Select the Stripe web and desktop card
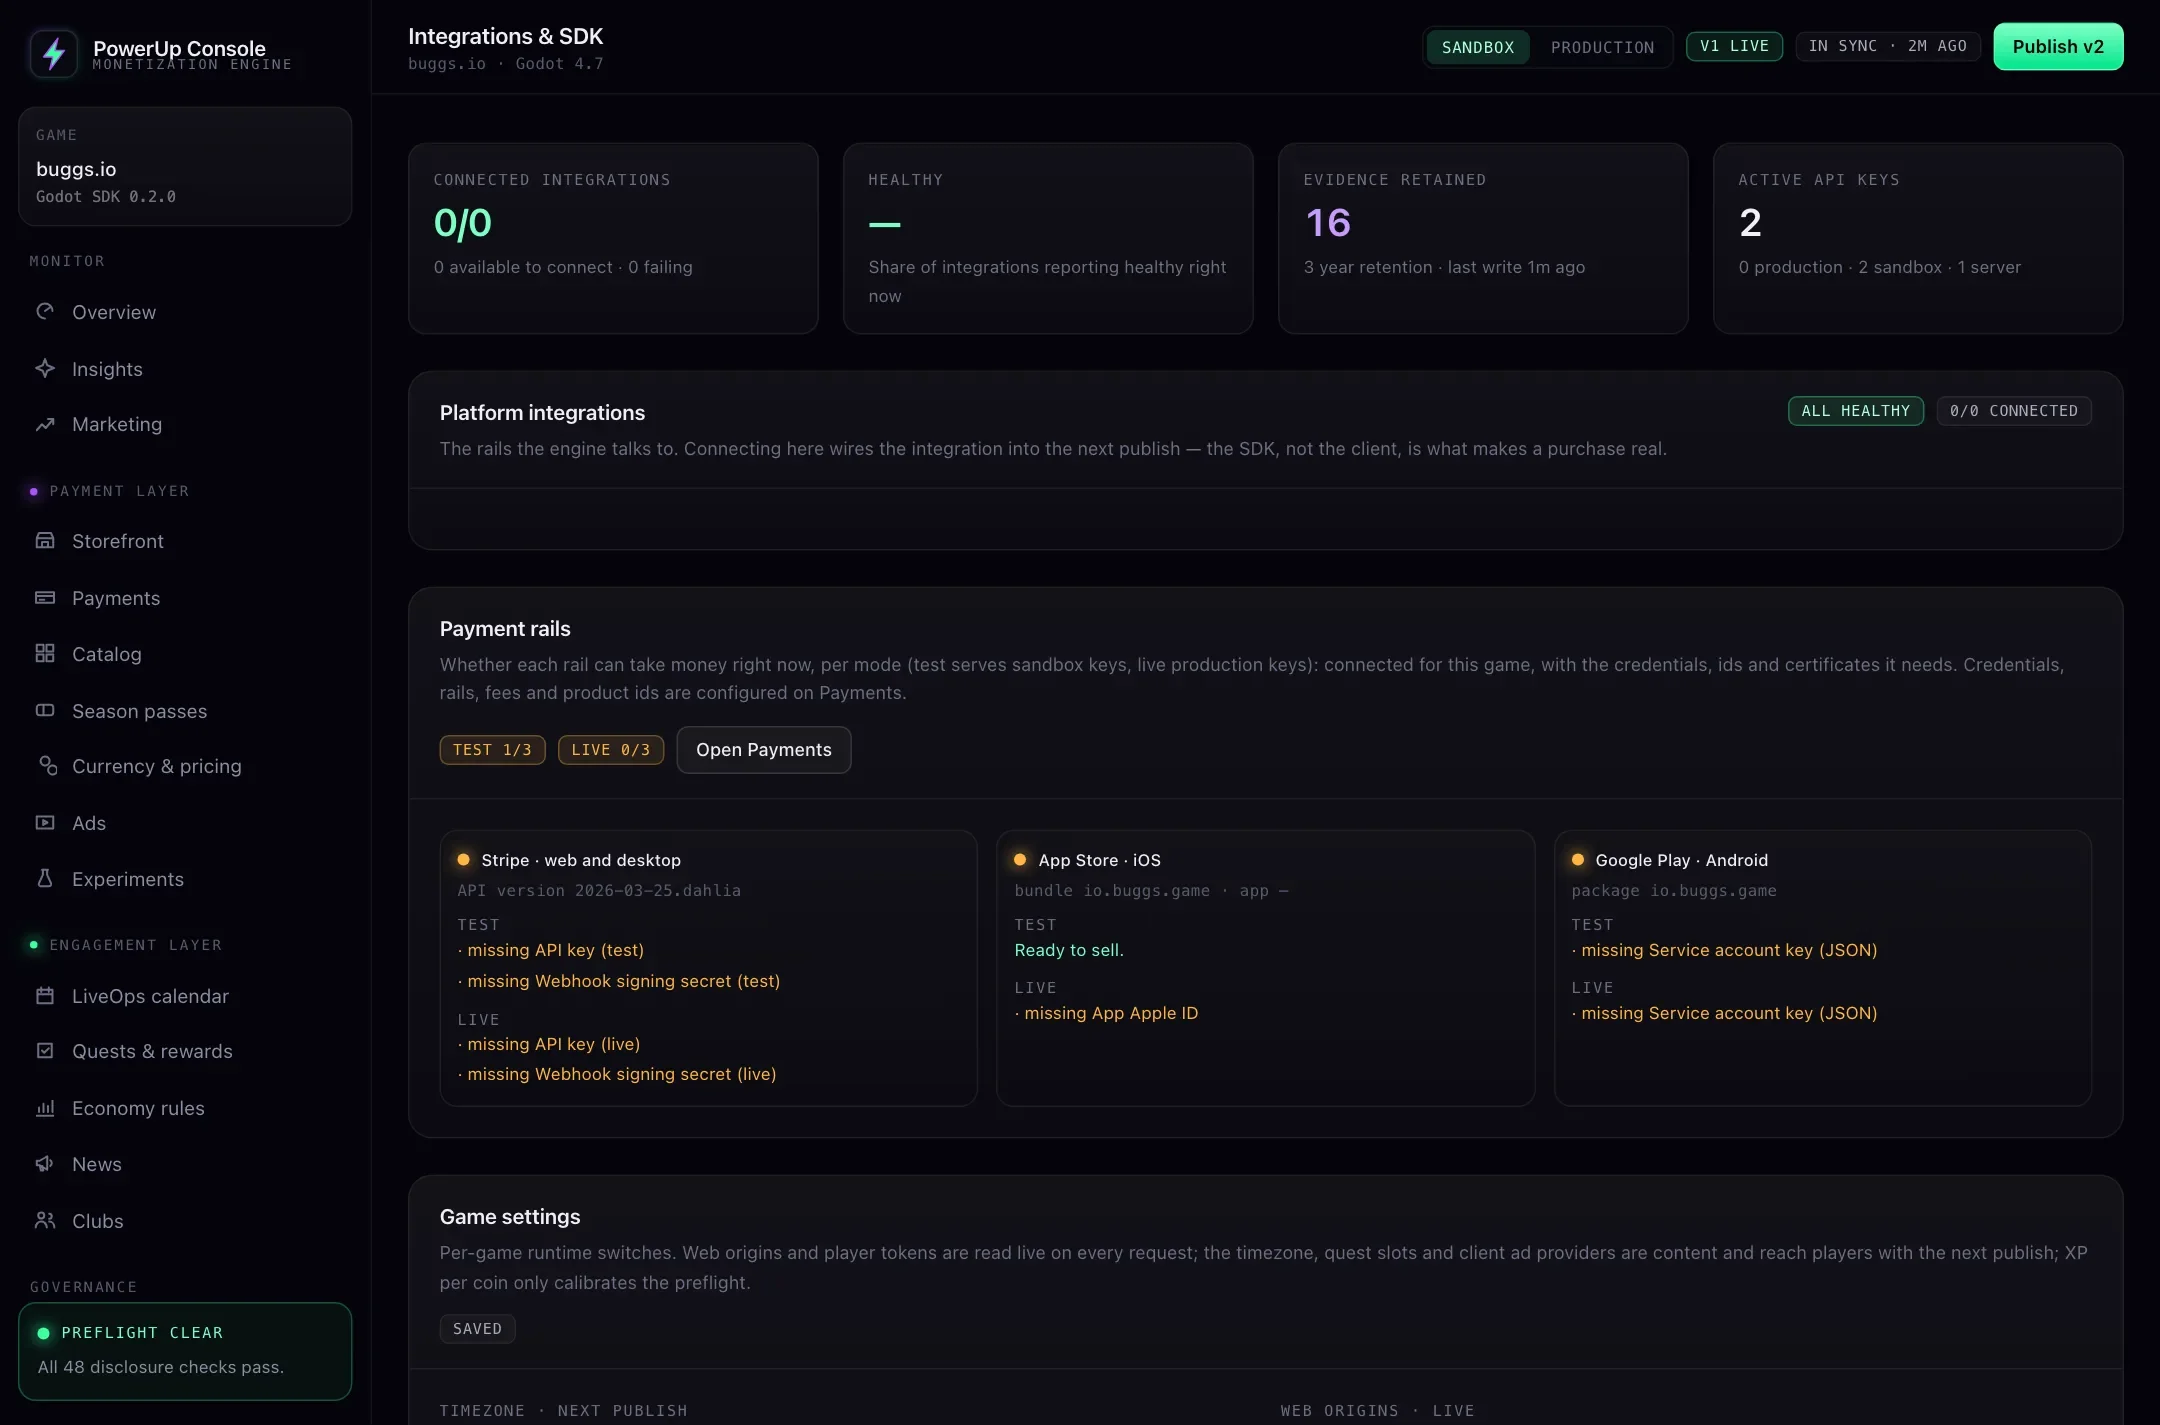 pos(708,967)
